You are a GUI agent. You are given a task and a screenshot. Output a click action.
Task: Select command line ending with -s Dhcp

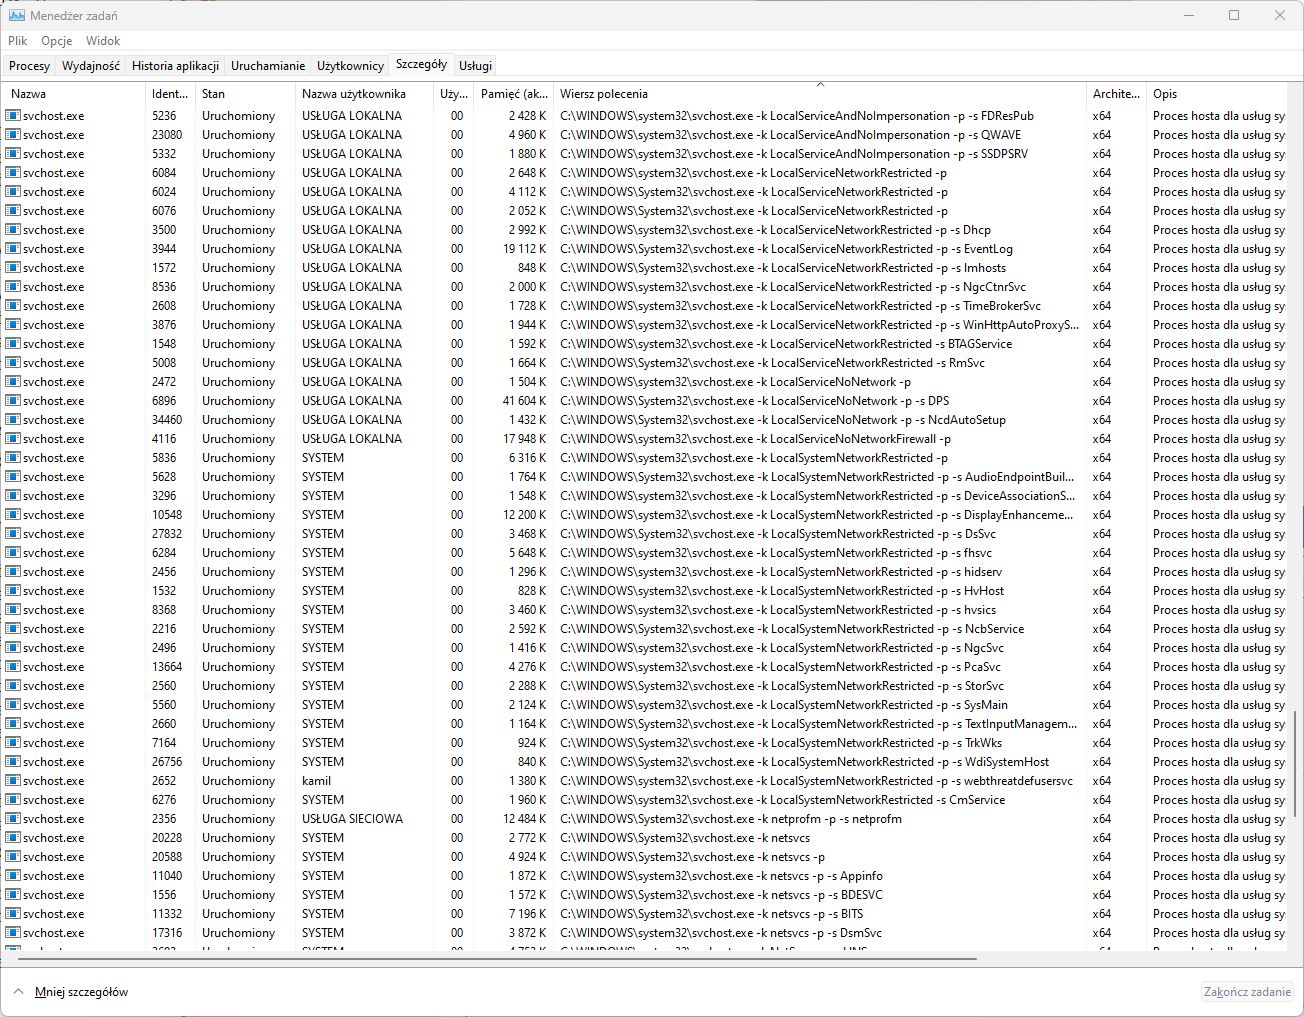point(775,230)
